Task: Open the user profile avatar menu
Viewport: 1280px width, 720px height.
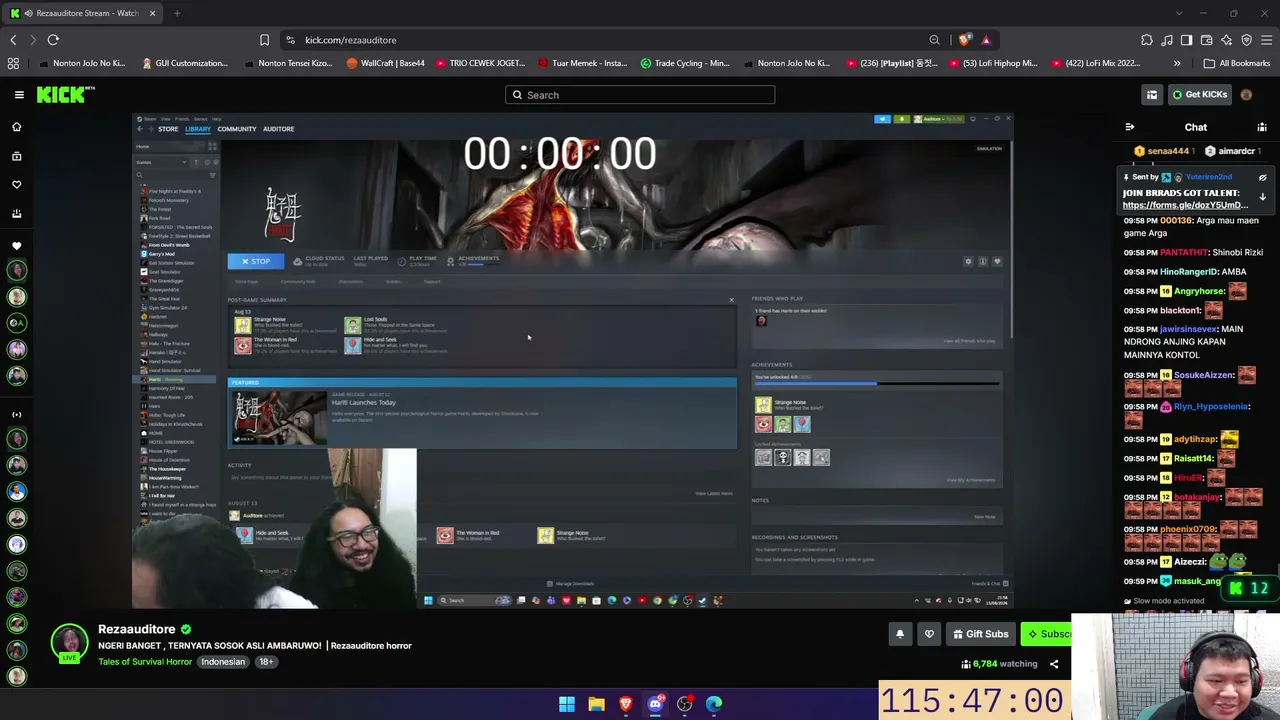Action: (1246, 95)
